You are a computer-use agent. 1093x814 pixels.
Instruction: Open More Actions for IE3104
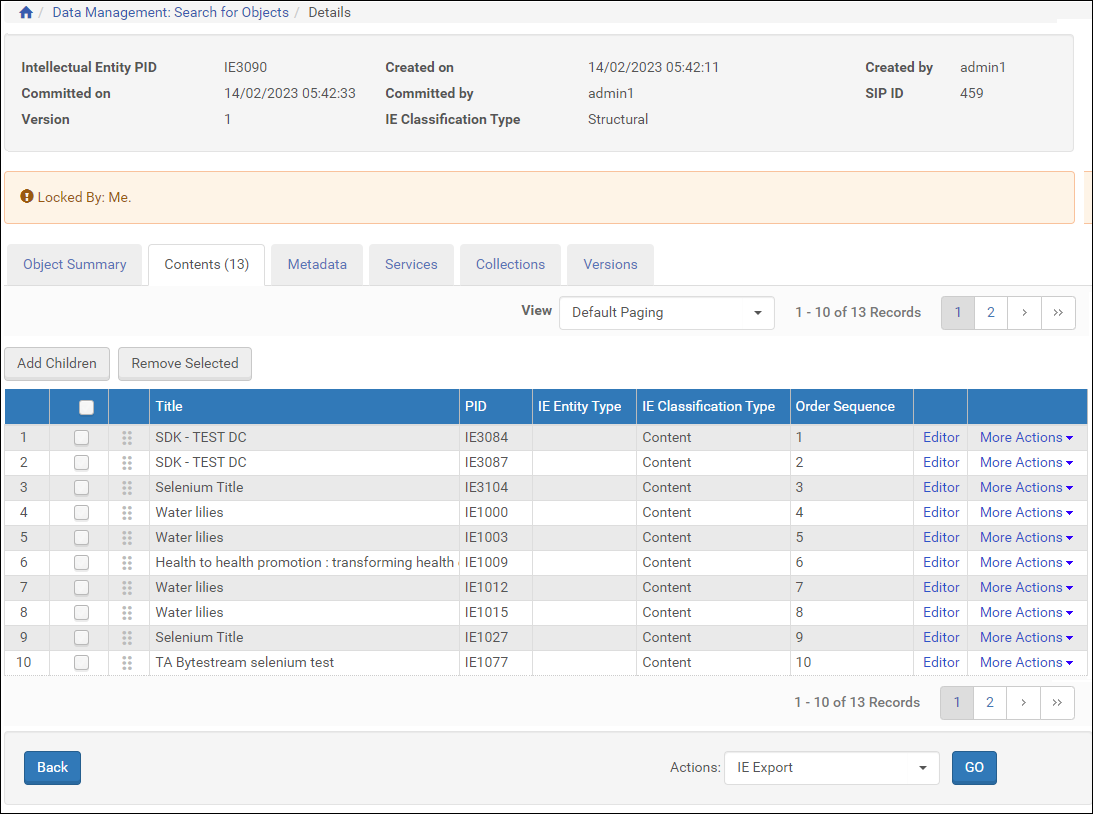point(1026,488)
